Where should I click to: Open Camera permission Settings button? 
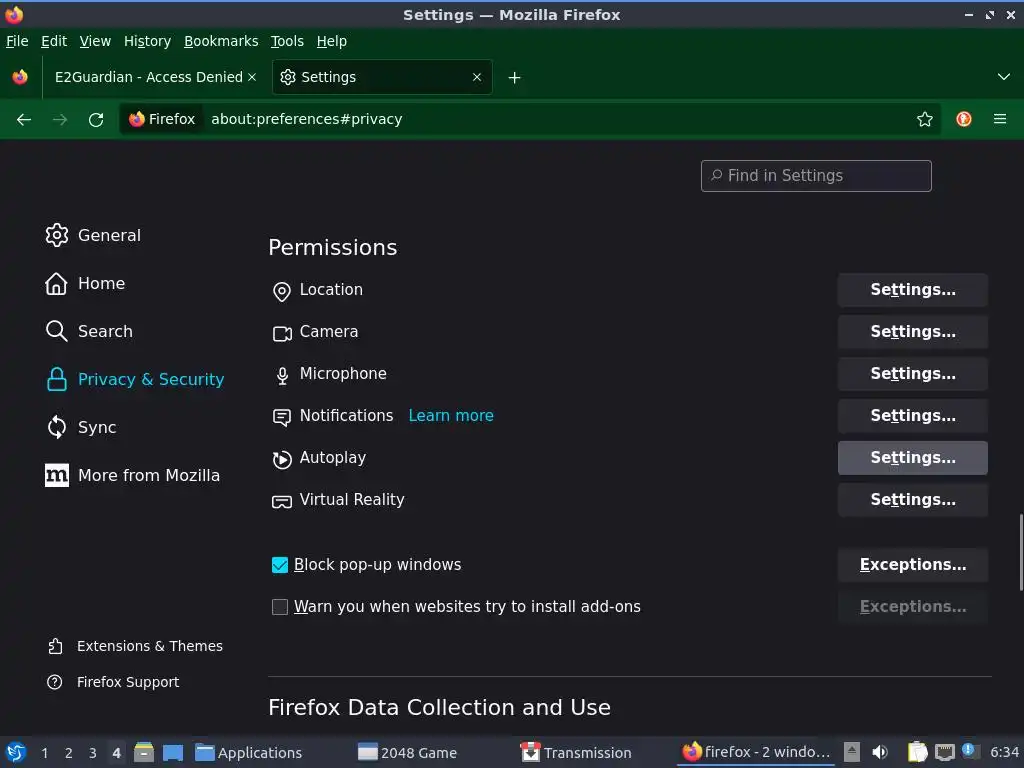coord(912,332)
